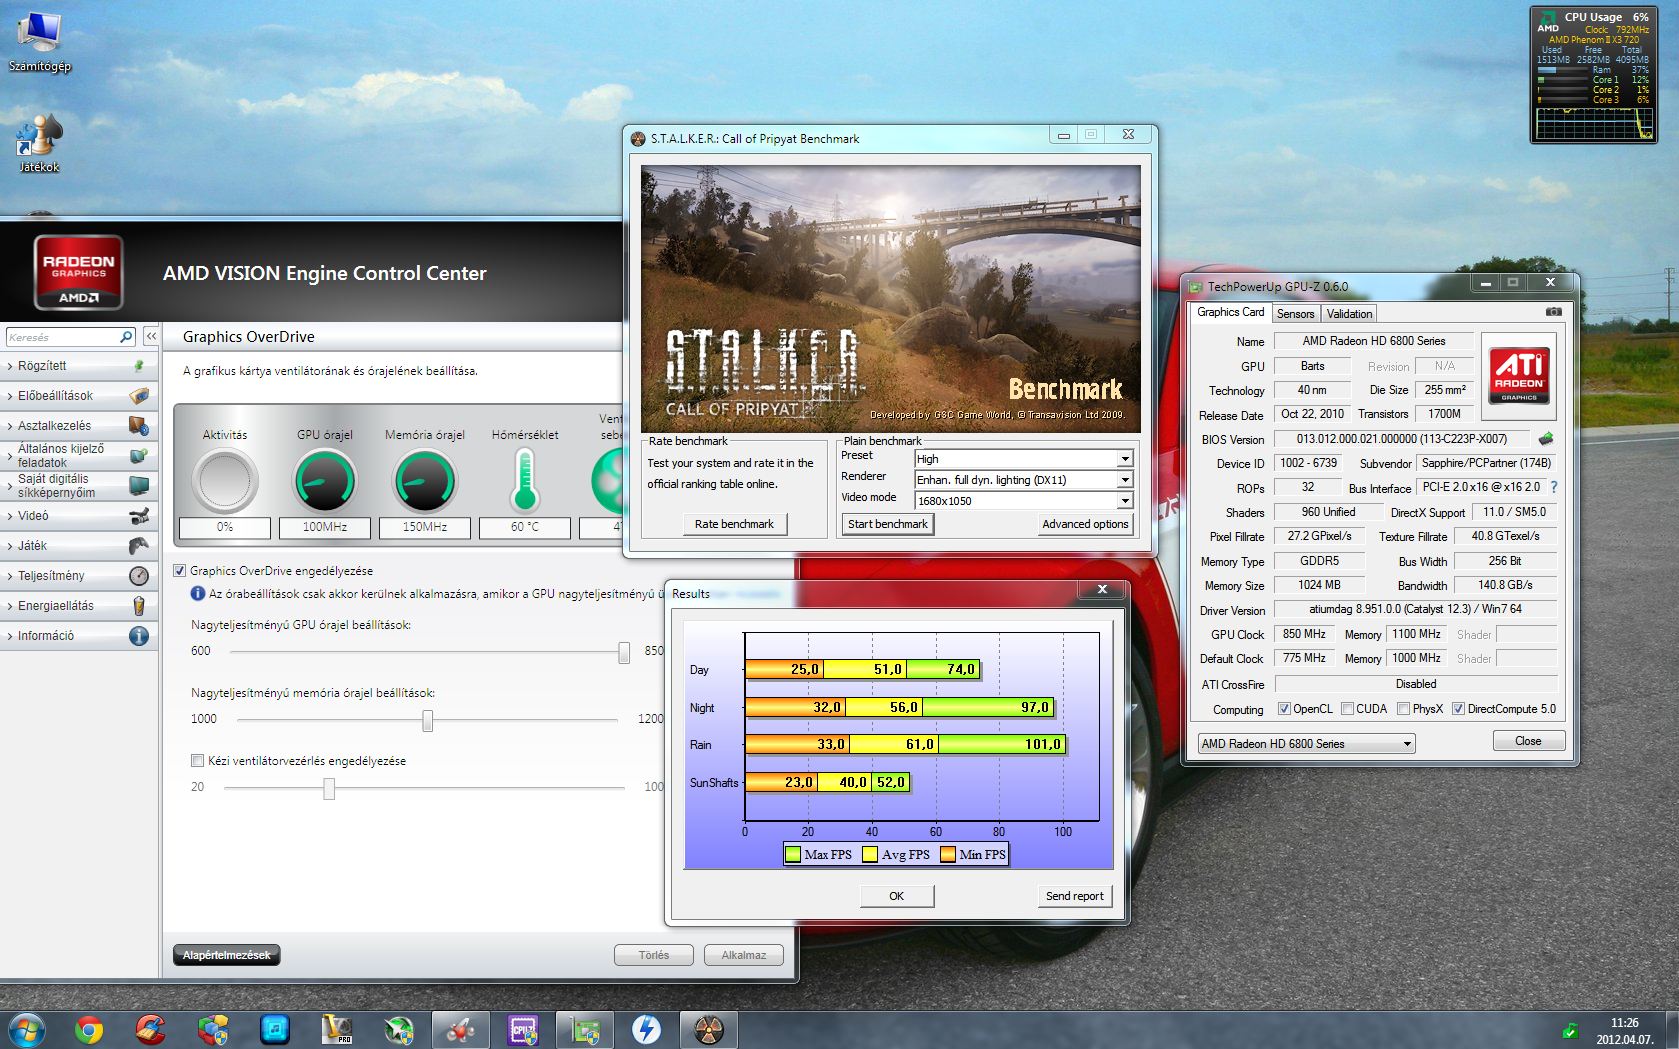Screen dimensions: 1679x1049
Task: Click Send report in the Results dialog
Action: point(1075,896)
